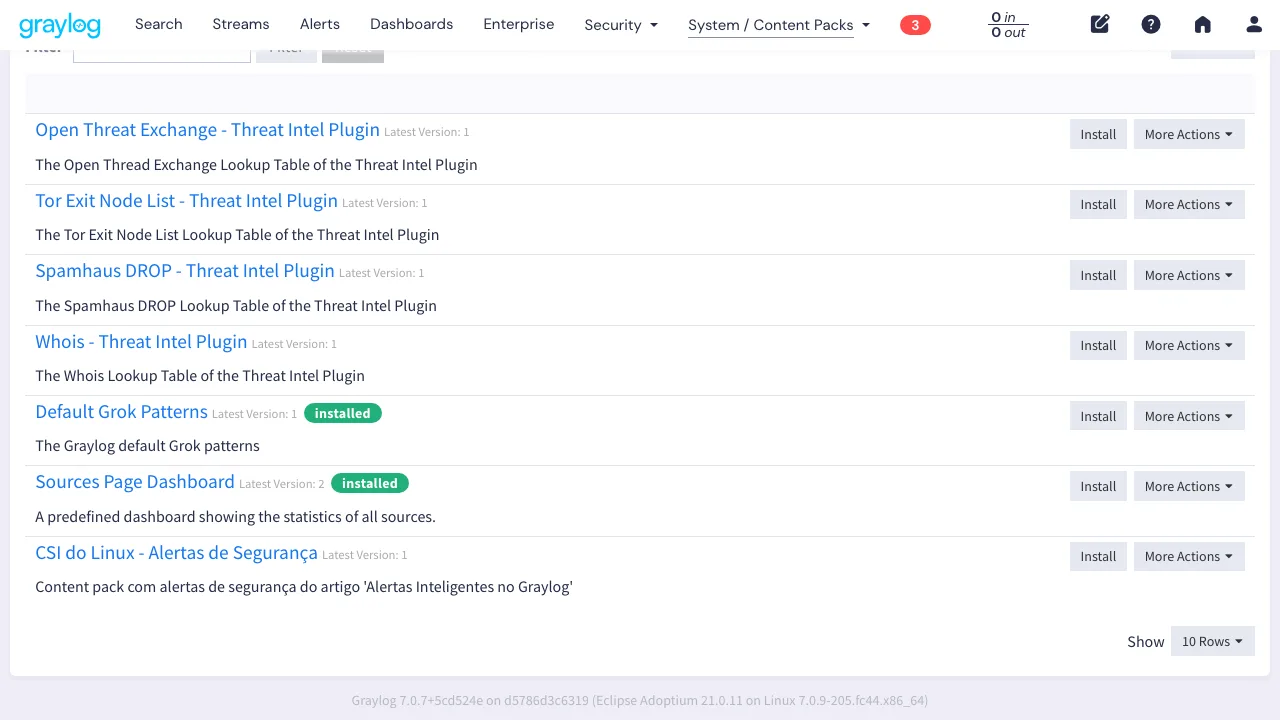Expand More Actions for Sources Page Dashboard
Screen dimensions: 1280x720
tap(1189, 486)
